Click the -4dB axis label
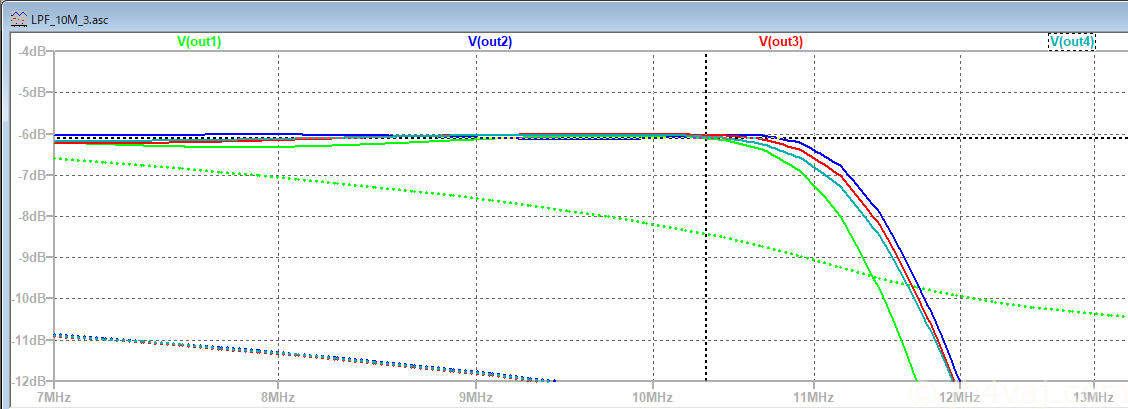 (34, 51)
